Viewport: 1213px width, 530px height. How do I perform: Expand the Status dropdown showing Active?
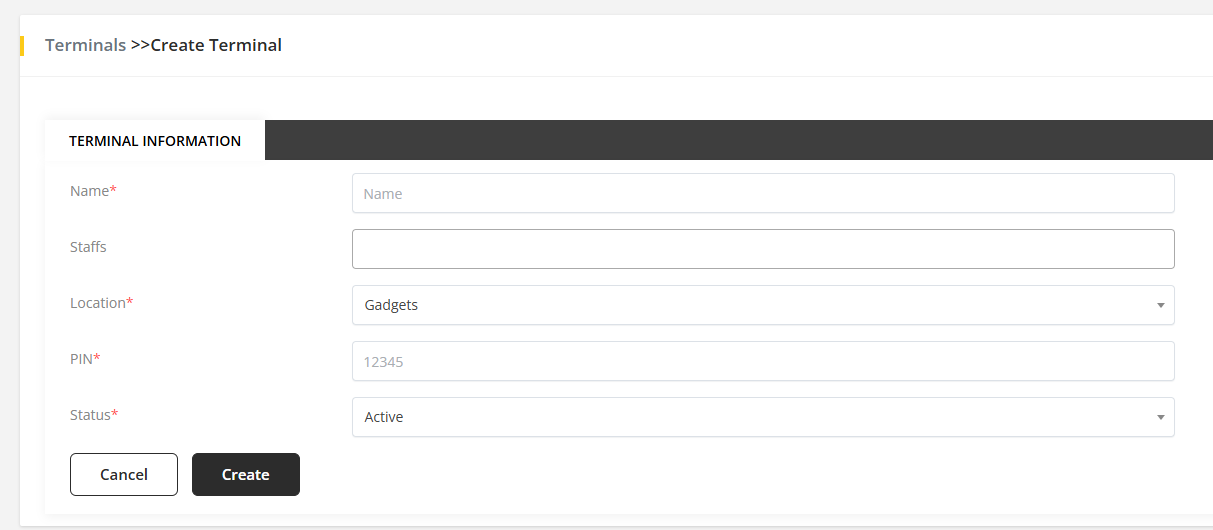pyautogui.click(x=750, y=417)
